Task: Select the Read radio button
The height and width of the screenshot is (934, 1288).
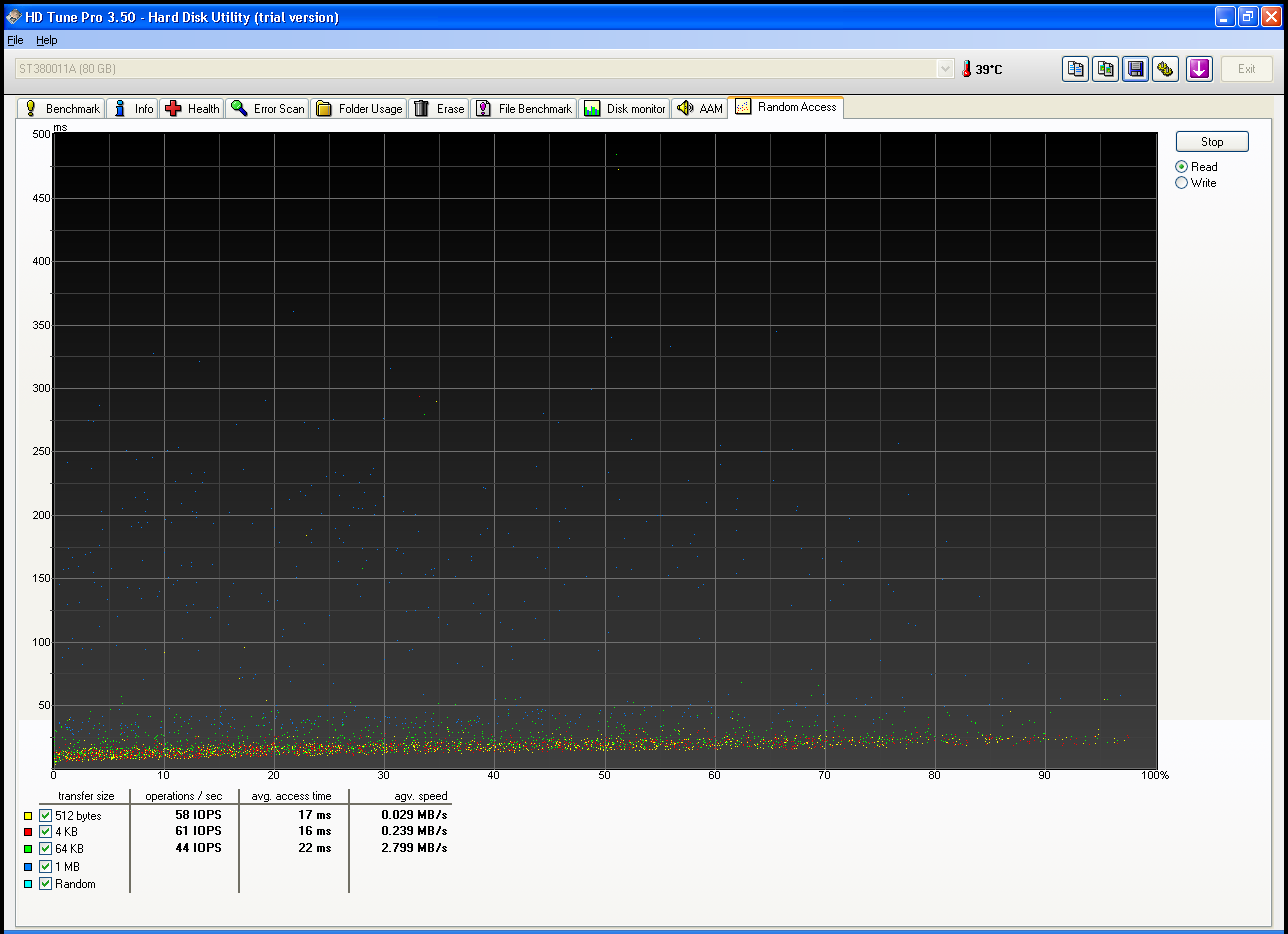Action: point(1181,167)
